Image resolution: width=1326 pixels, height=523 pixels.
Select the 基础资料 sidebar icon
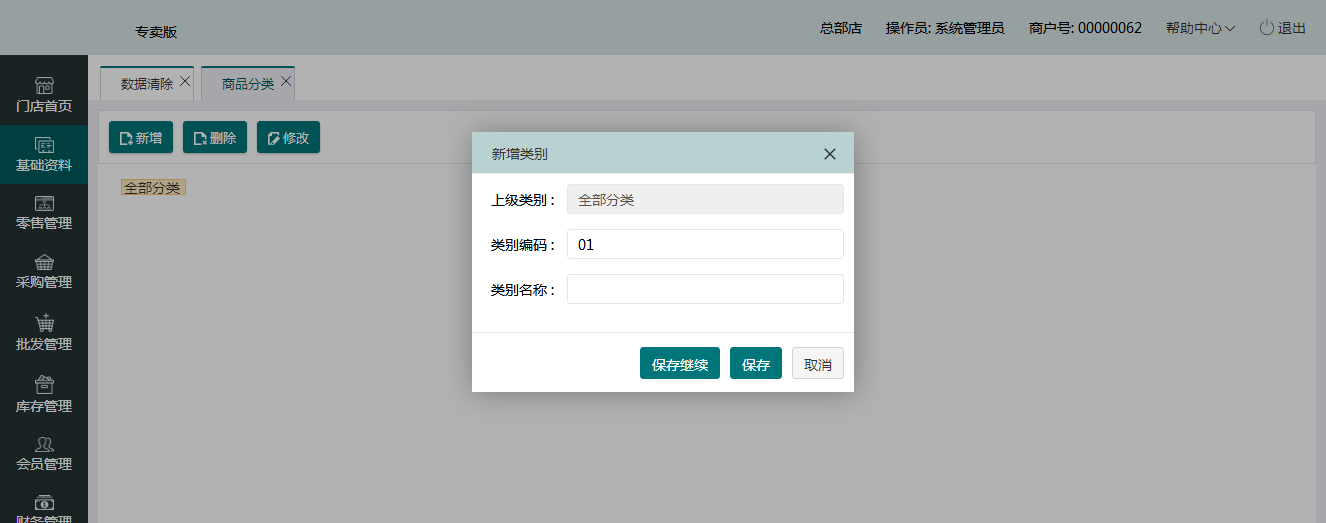tap(44, 146)
